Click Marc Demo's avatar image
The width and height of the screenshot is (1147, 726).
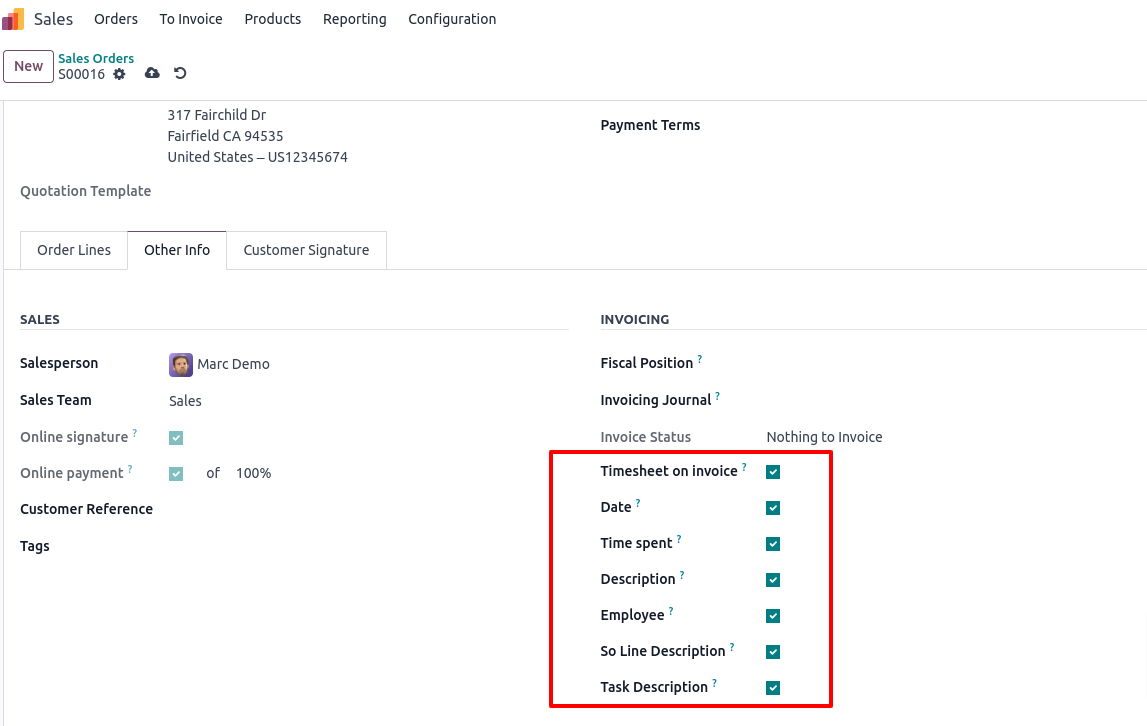click(x=181, y=364)
